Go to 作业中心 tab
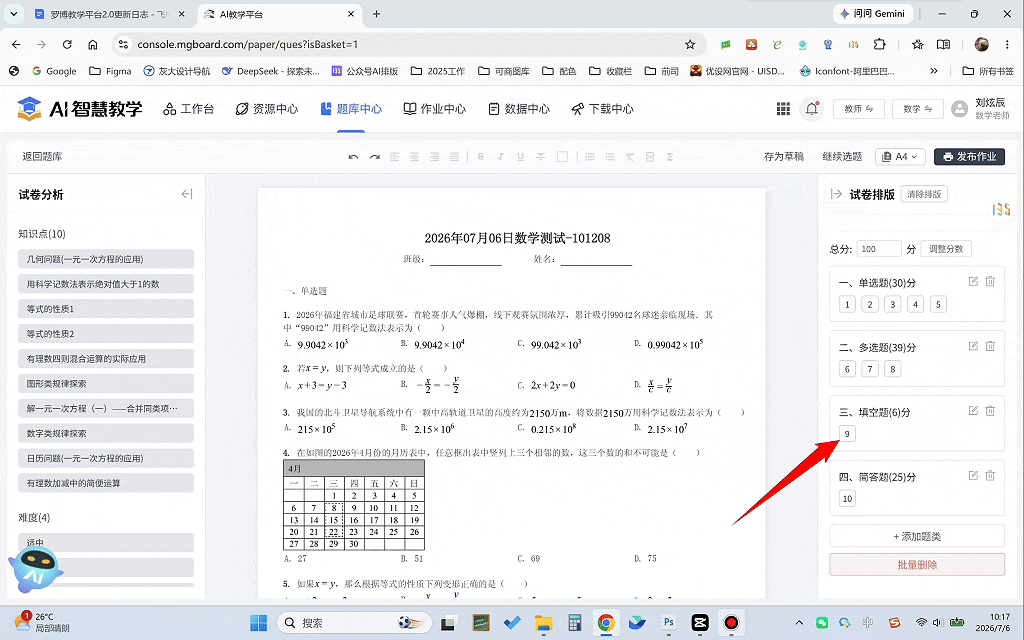1024x640 pixels. point(435,109)
